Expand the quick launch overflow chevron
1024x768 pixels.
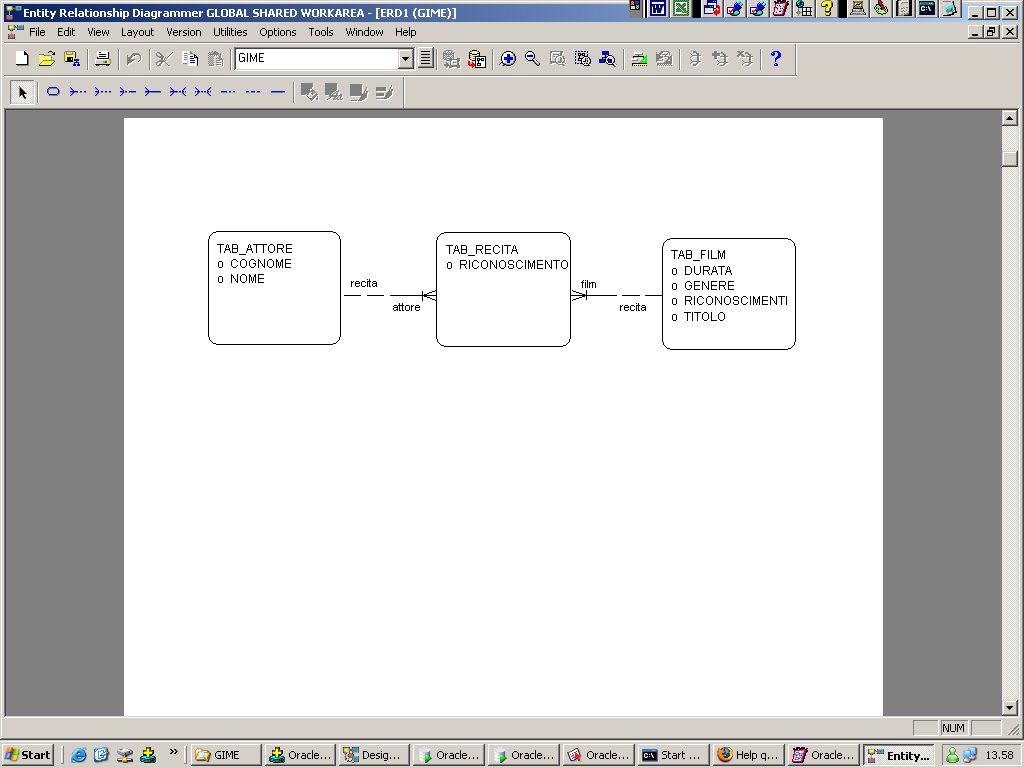(x=174, y=752)
